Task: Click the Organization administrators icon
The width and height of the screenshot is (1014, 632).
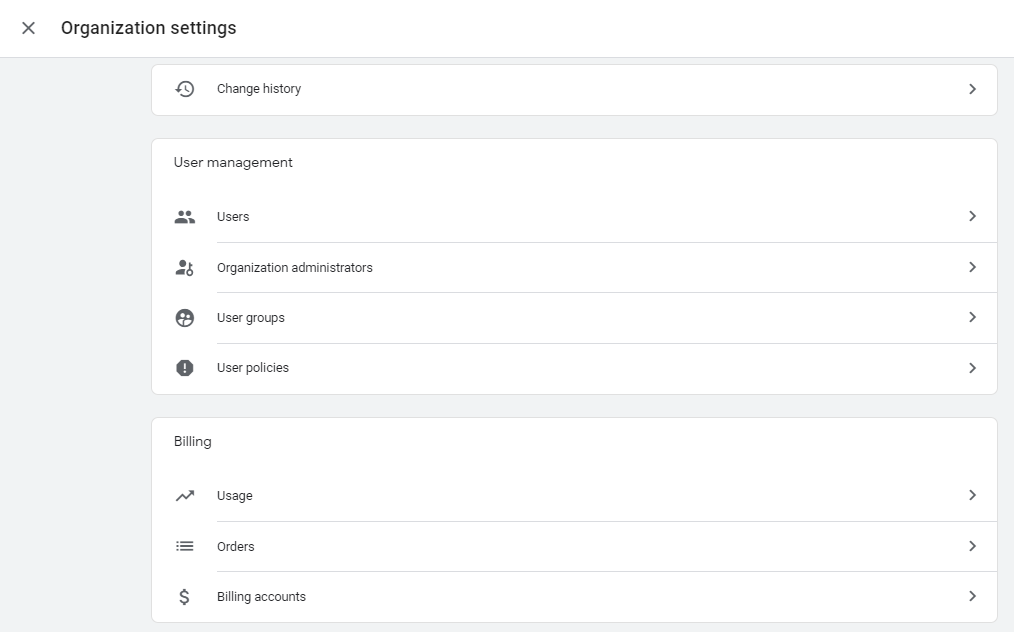Action: point(184,268)
